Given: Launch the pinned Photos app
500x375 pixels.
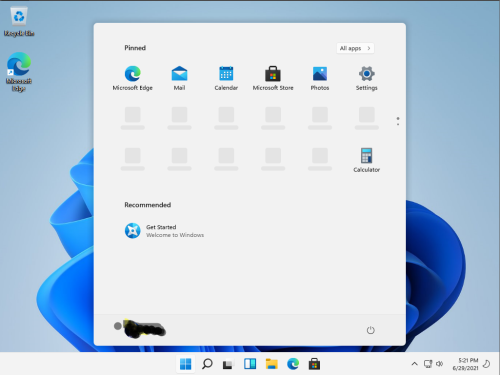Looking at the screenshot, I should (320, 78).
